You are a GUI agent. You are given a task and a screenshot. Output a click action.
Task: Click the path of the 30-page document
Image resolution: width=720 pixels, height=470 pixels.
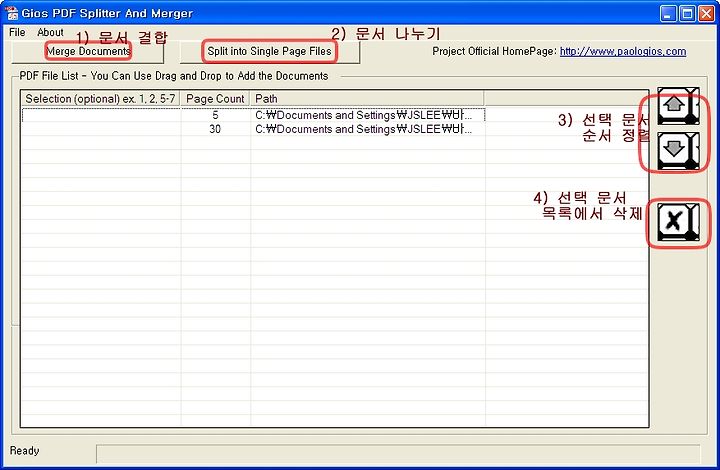pos(363,129)
